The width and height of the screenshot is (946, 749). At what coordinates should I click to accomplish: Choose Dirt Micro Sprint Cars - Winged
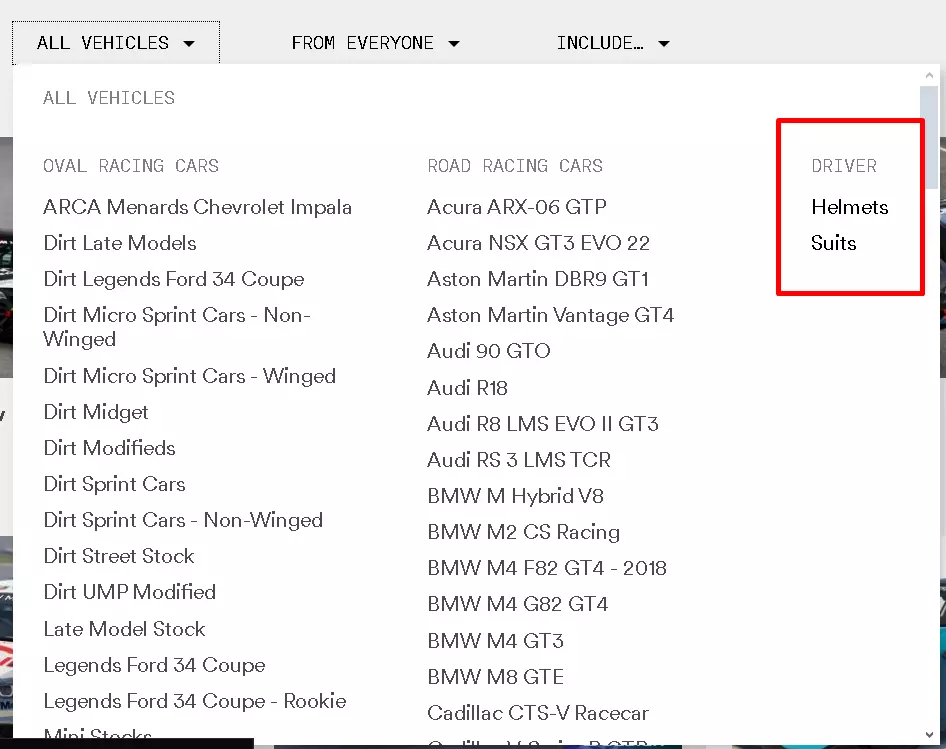[x=189, y=376]
